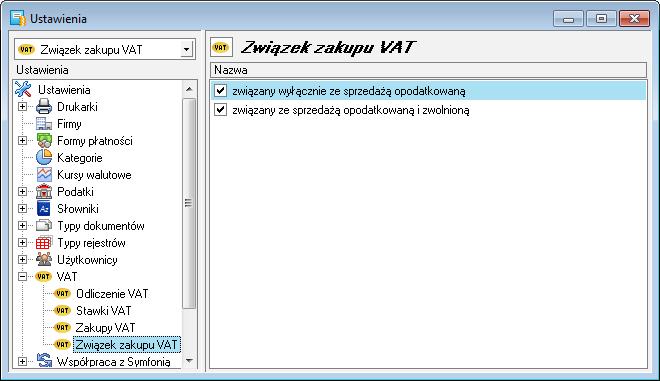
Task: Click the Drukarki printer icon
Action: [44, 107]
